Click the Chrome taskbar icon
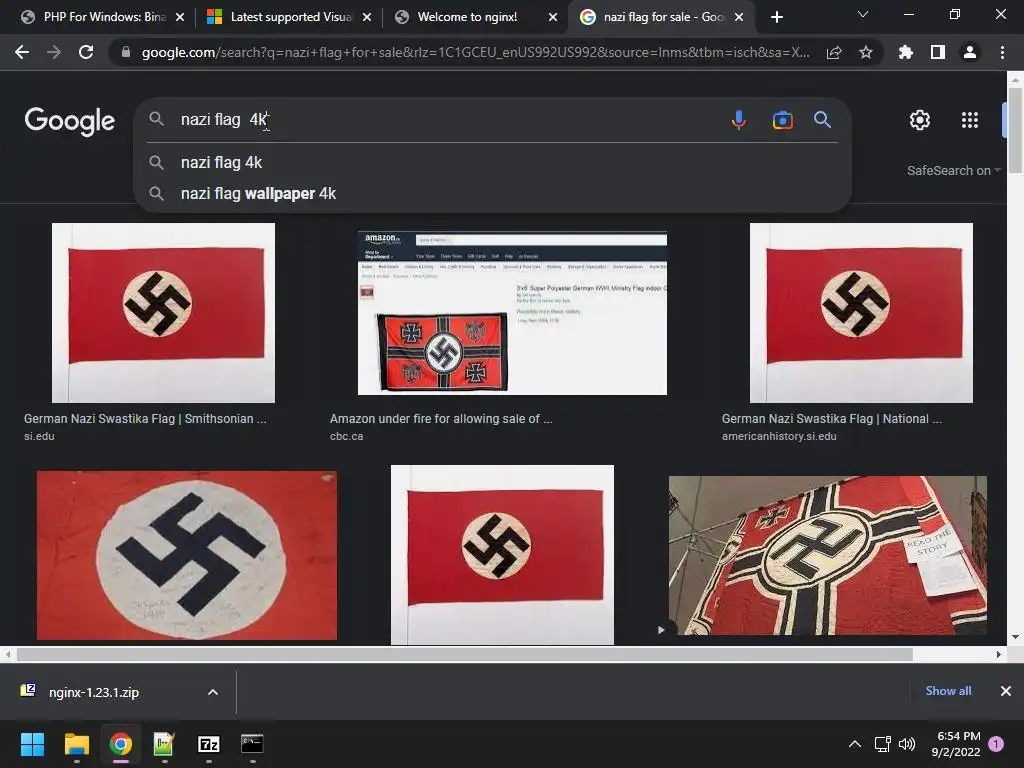Viewport: 1024px width, 768px height. [x=120, y=744]
